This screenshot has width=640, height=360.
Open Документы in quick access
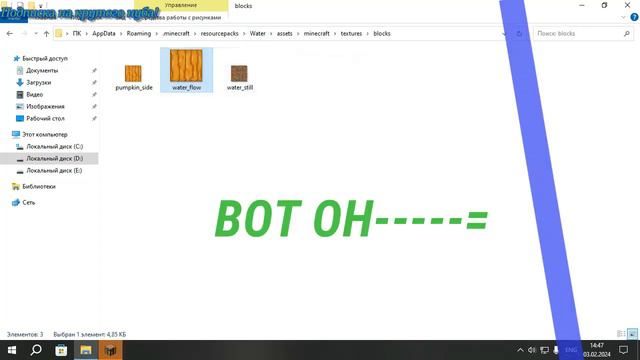coord(42,71)
